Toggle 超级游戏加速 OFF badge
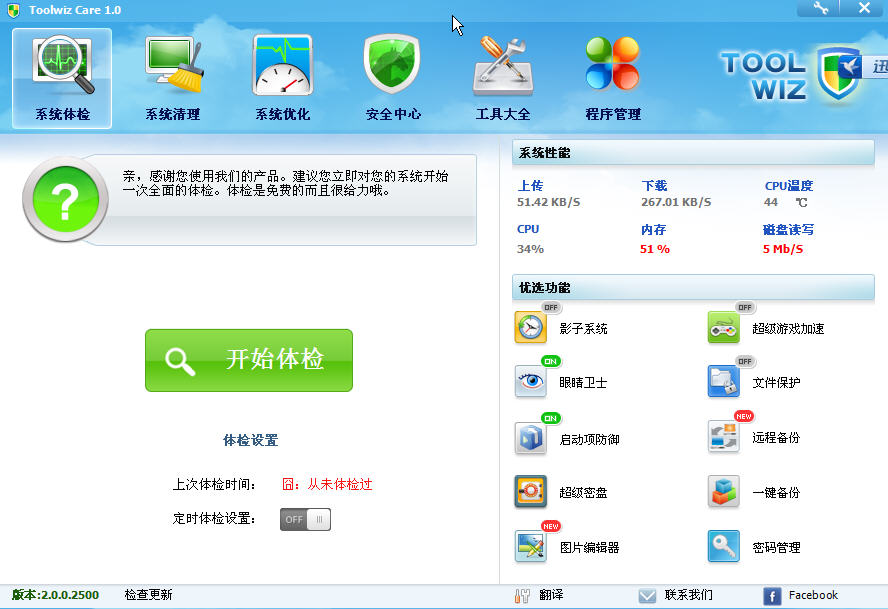This screenshot has height=609, width=888. pyautogui.click(x=744, y=307)
